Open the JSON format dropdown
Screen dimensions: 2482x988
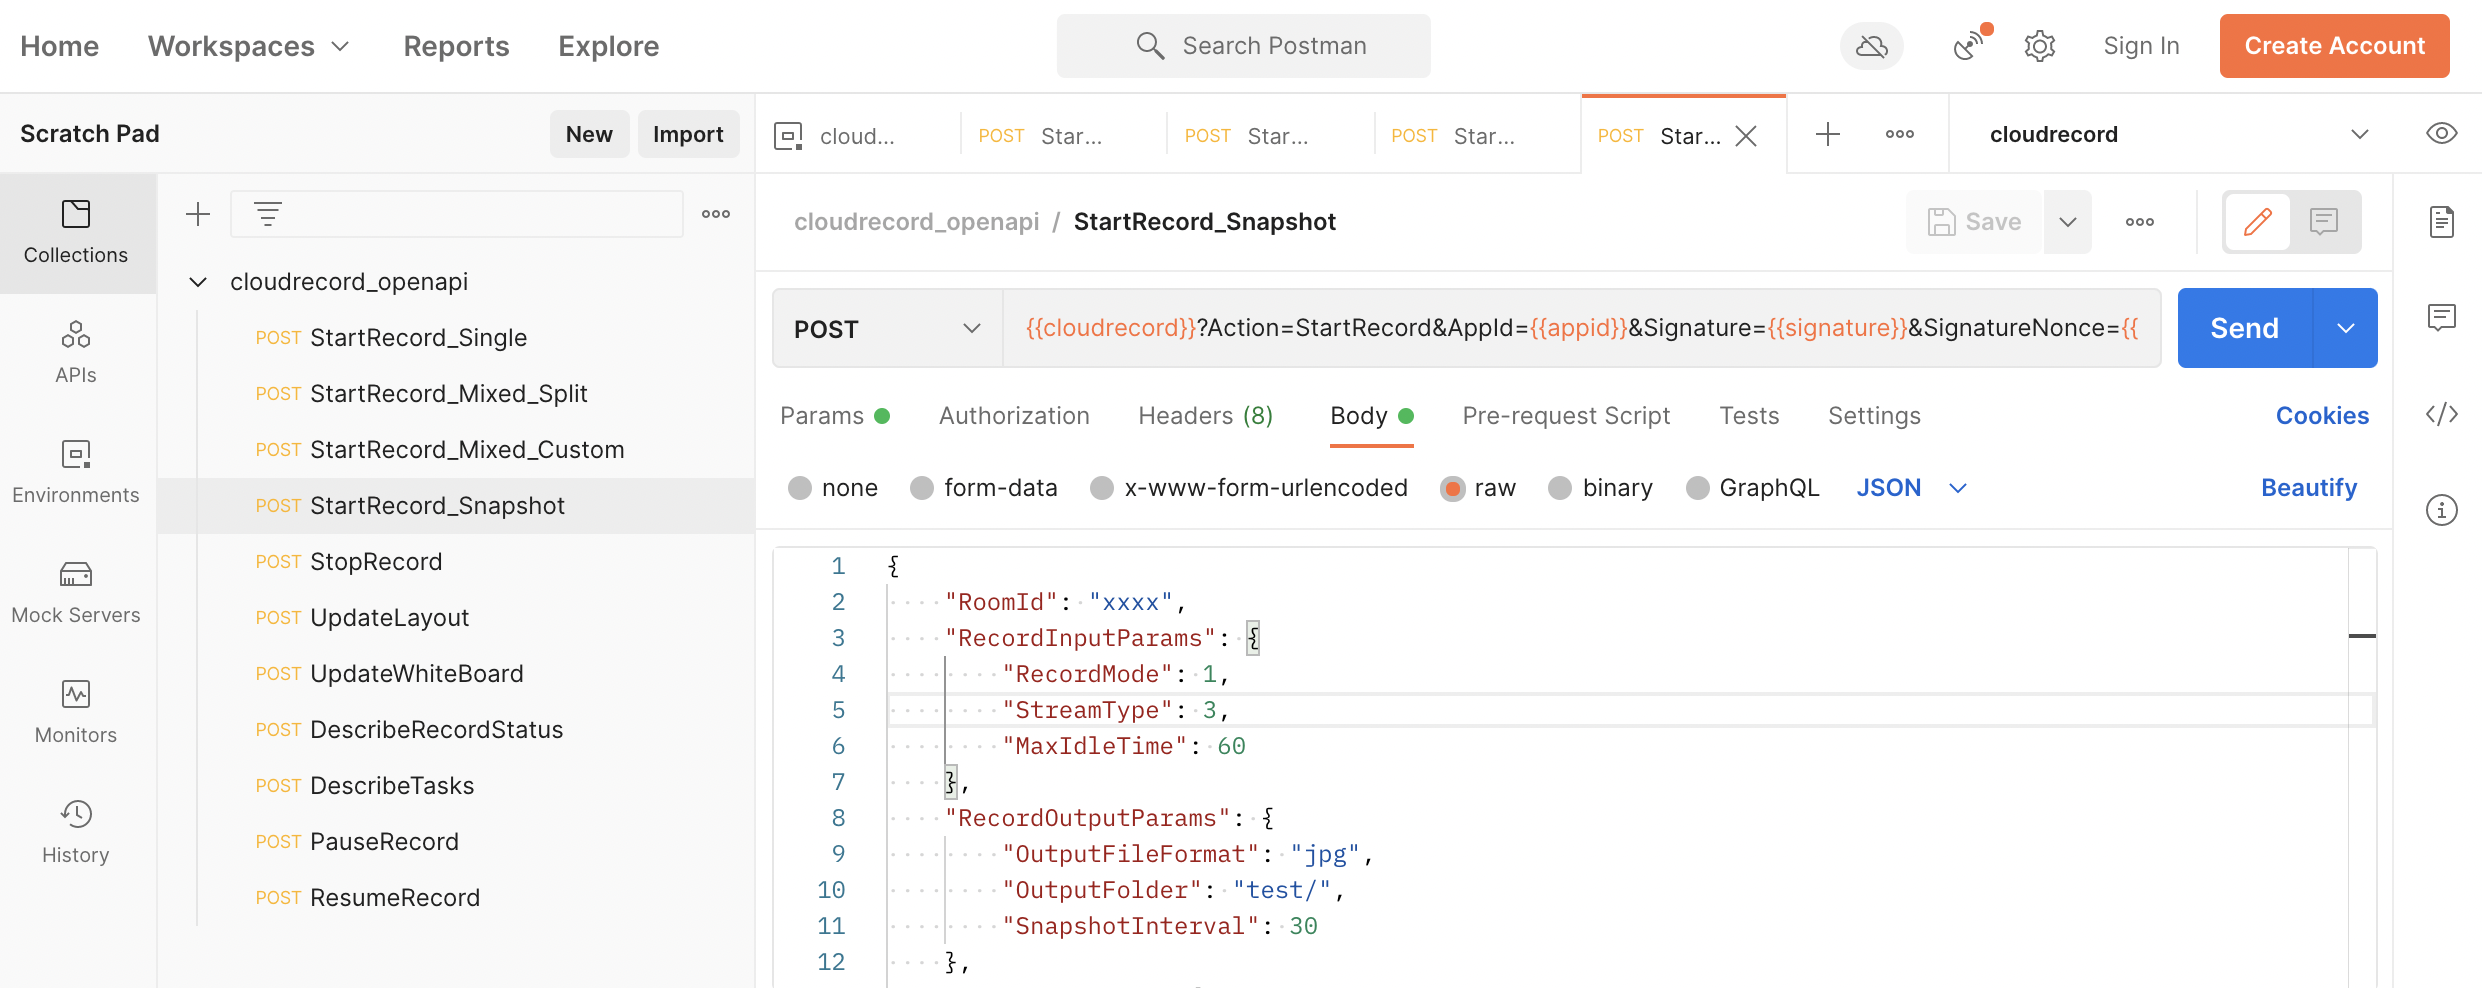1911,488
